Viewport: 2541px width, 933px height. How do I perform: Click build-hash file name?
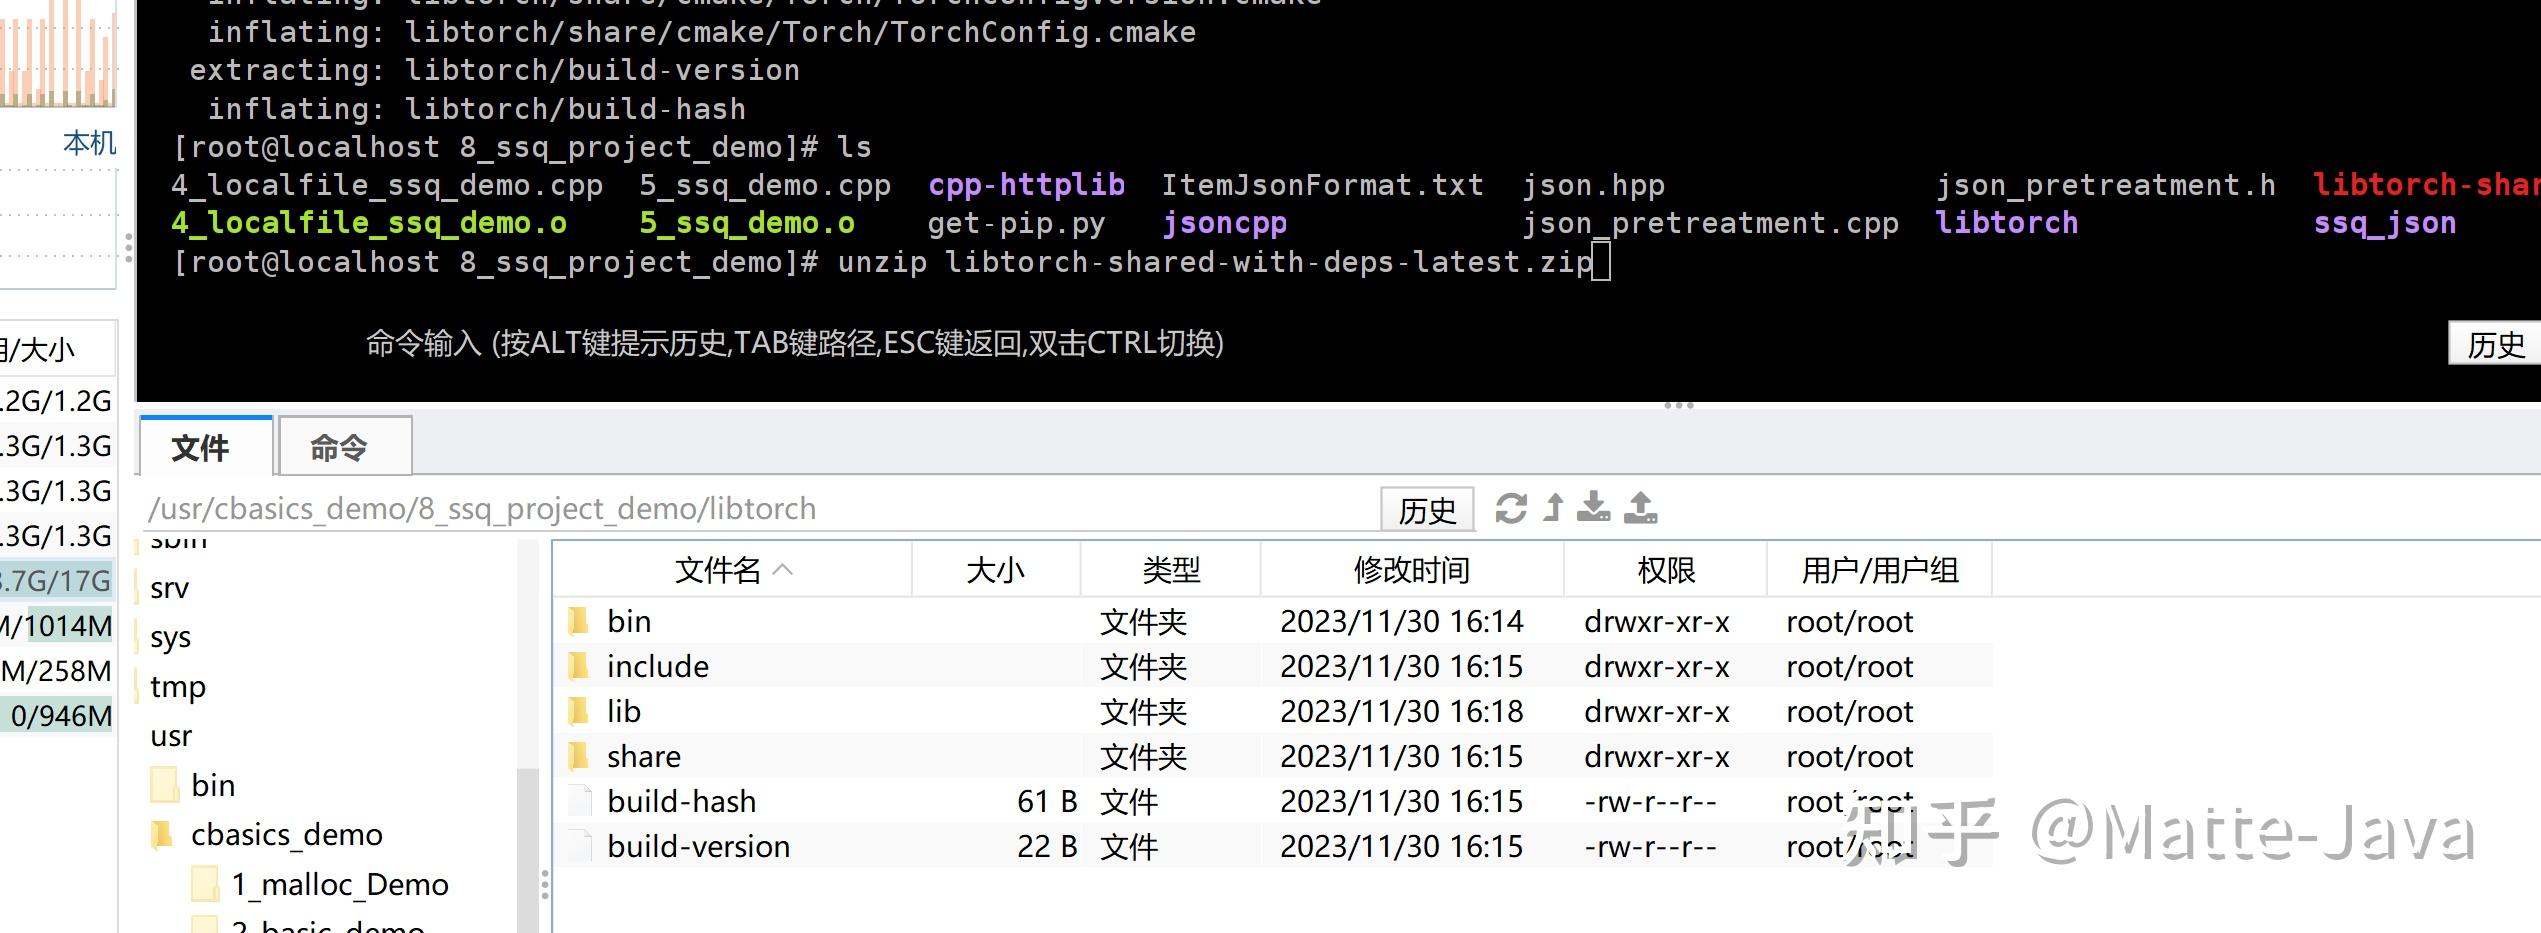(x=681, y=801)
